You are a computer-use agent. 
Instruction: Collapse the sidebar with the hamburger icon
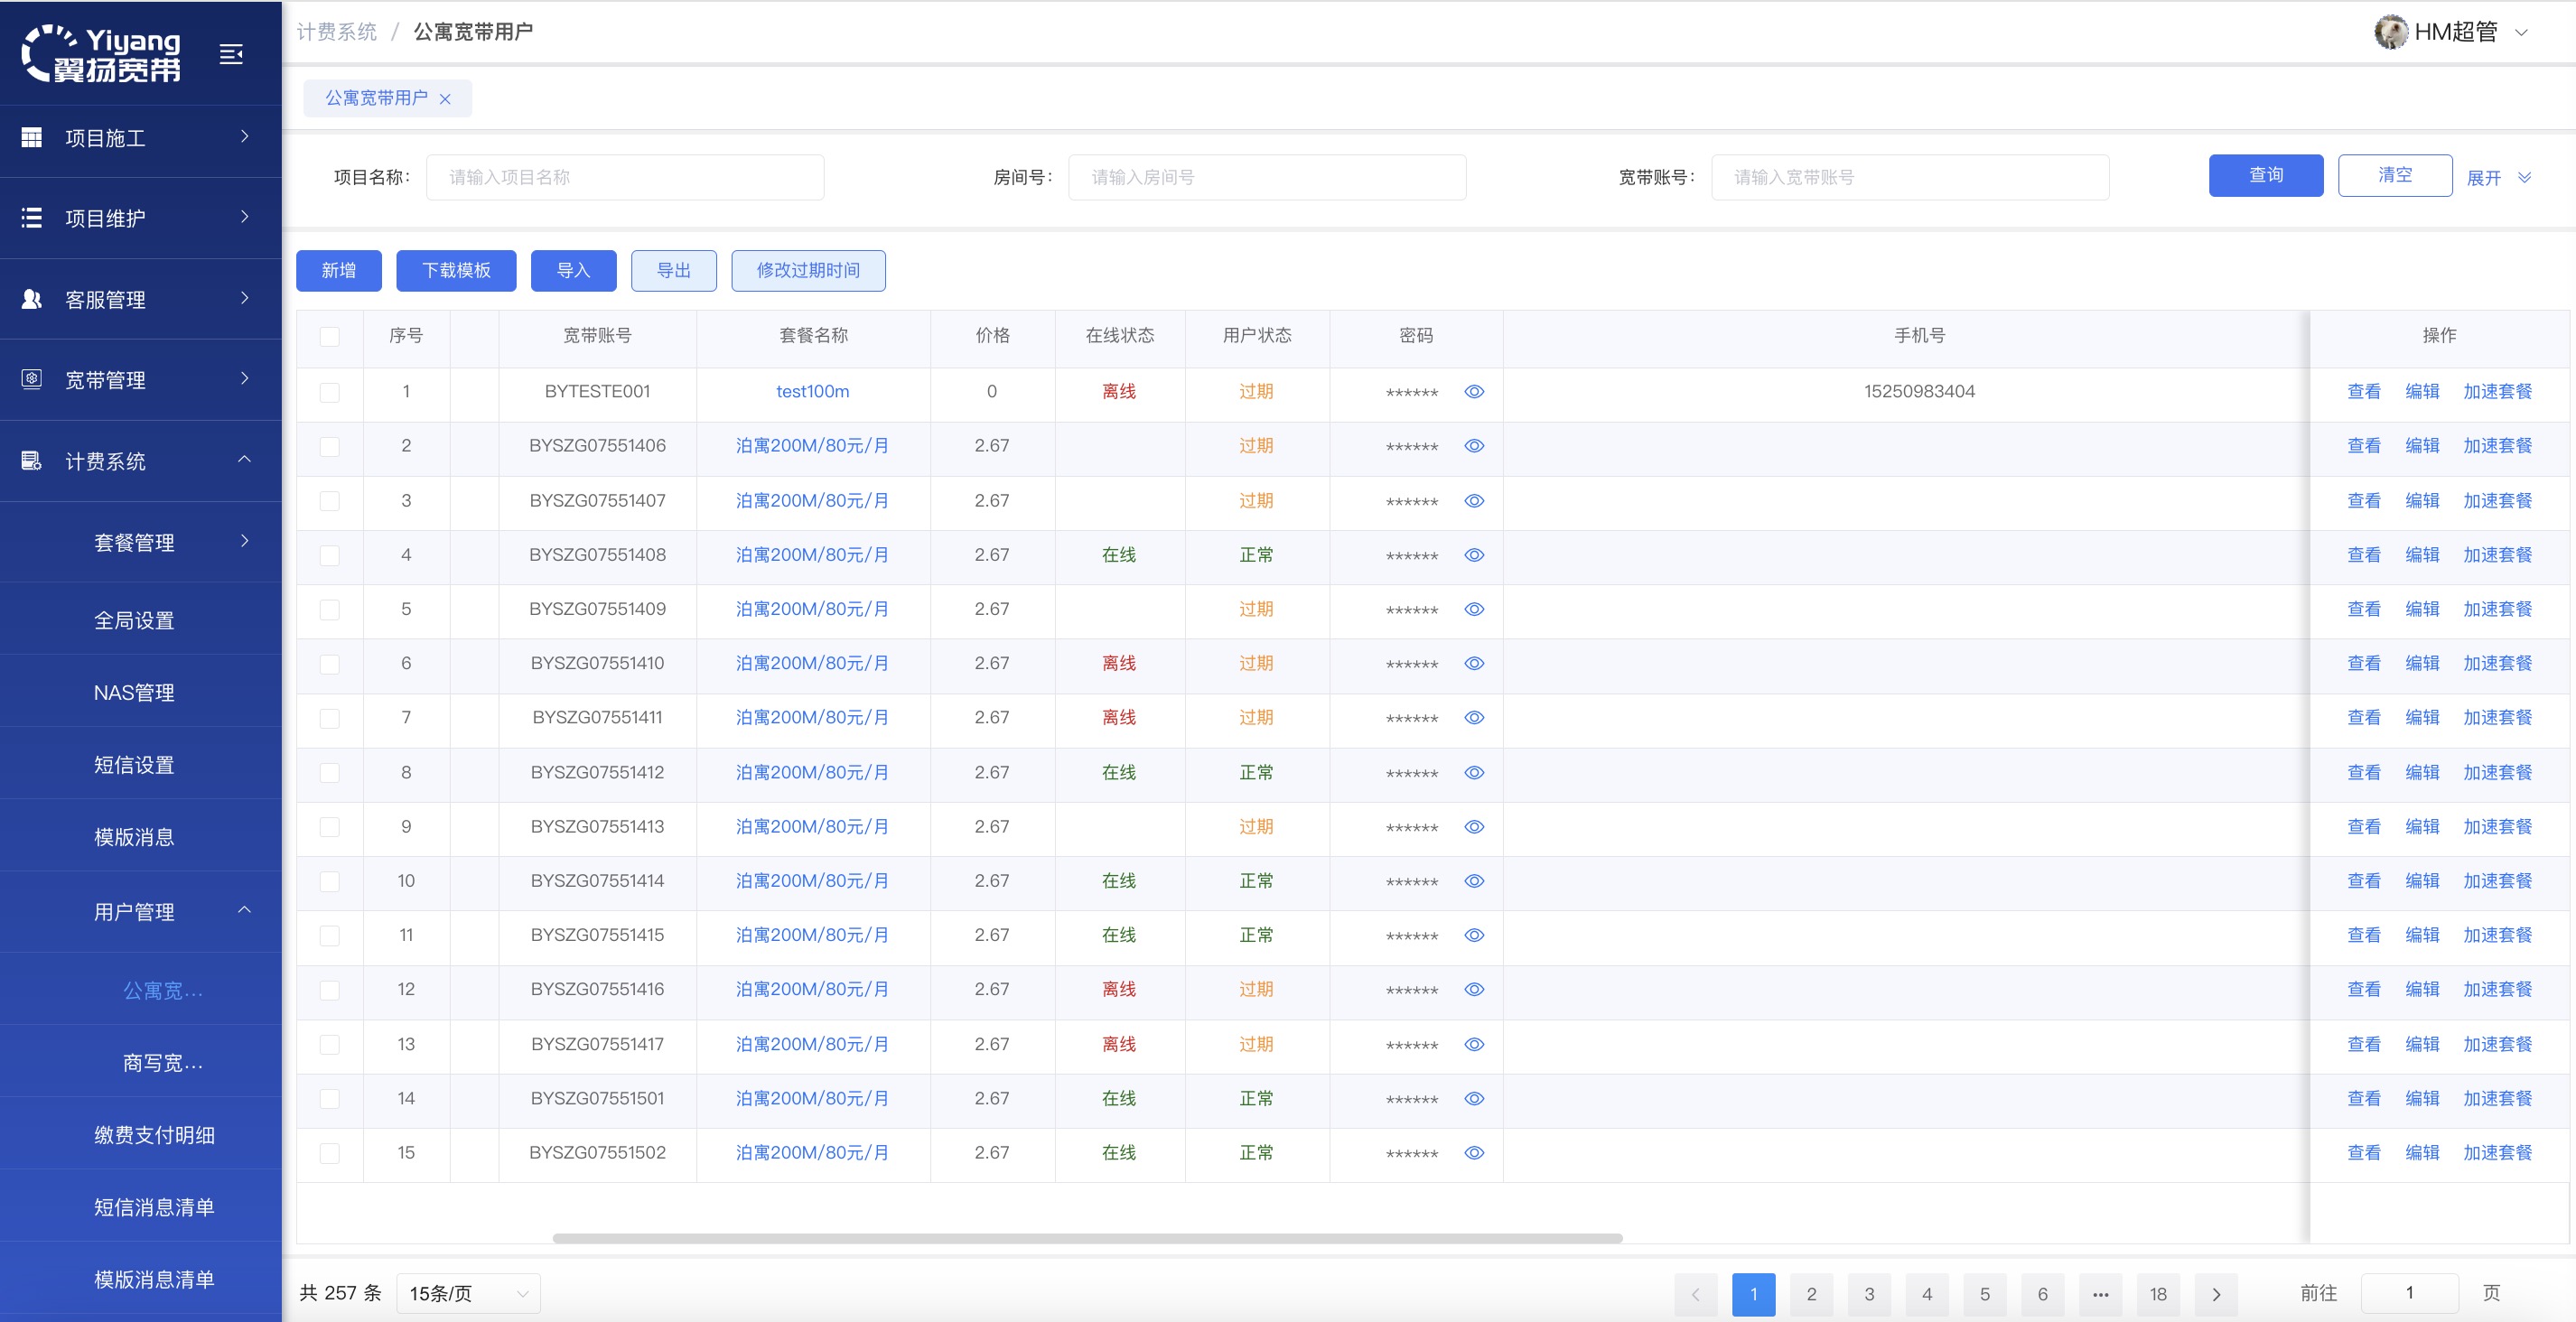(x=231, y=54)
